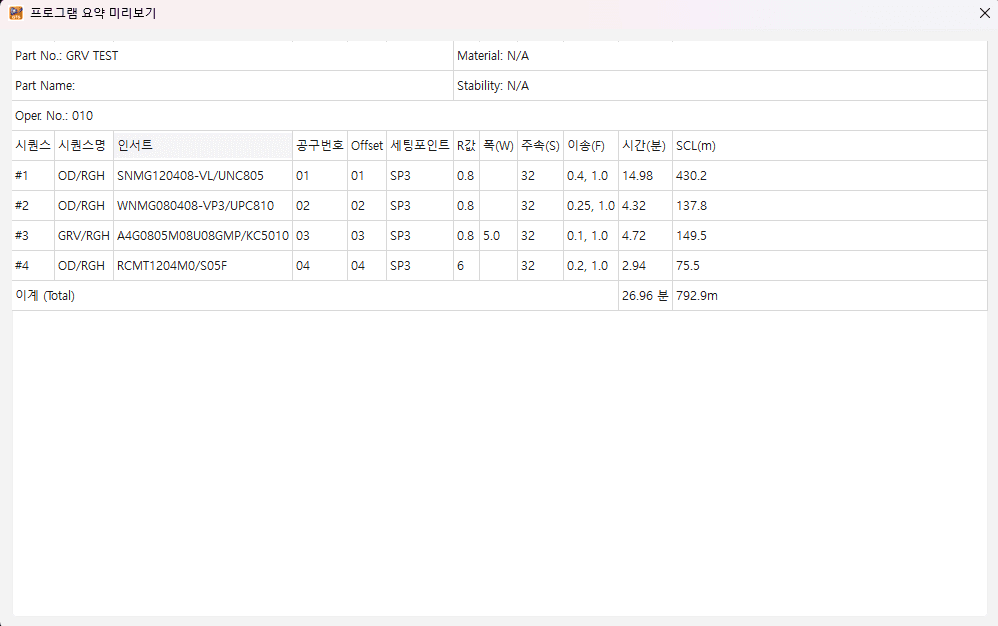Select the Offset column header

point(366,145)
